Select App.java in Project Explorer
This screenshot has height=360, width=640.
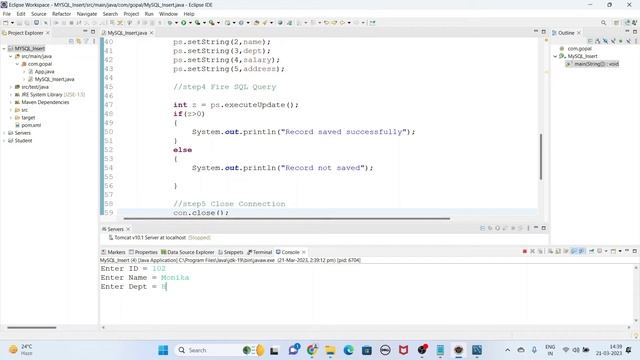[41, 72]
